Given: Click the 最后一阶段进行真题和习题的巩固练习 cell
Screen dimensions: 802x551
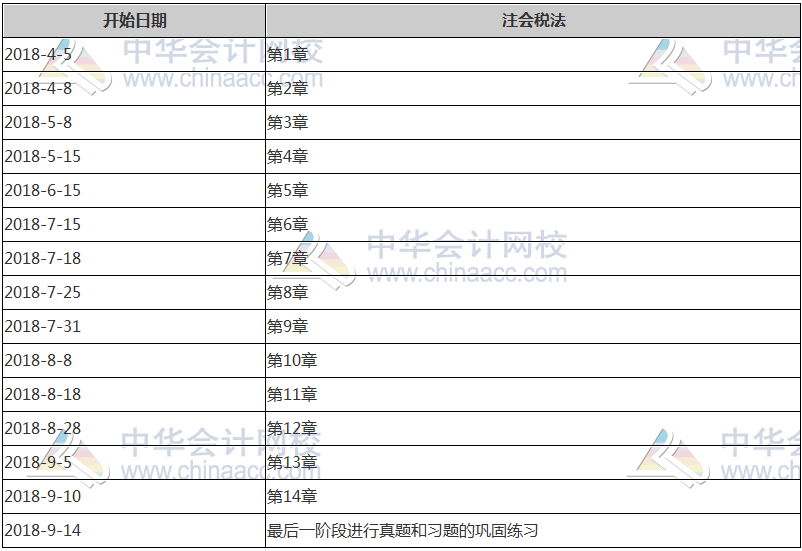Looking at the screenshot, I should coord(533,531).
